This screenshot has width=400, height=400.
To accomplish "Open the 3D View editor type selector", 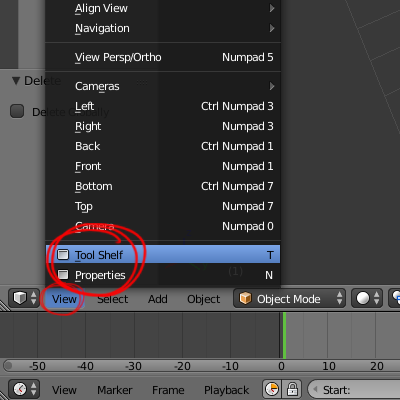I will pyautogui.click(x=24, y=298).
